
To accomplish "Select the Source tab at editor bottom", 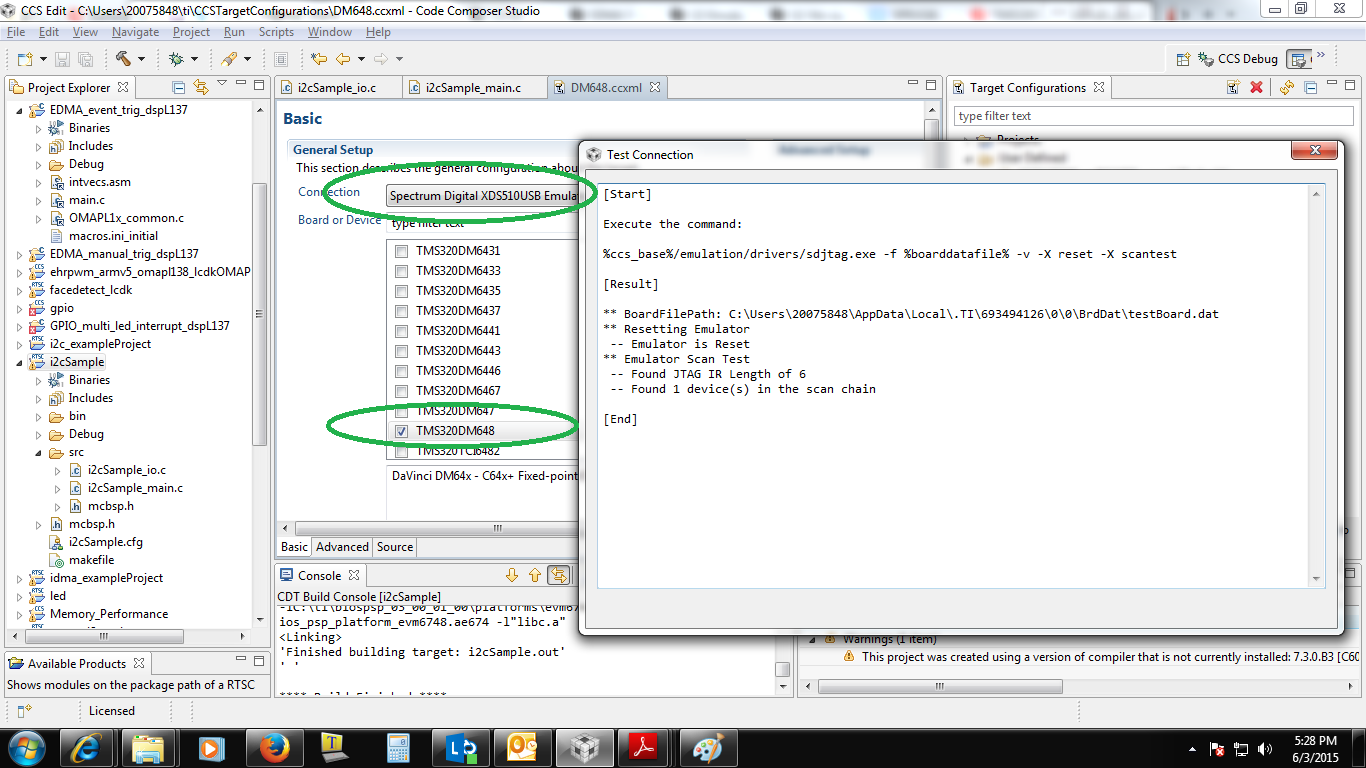I will point(394,547).
